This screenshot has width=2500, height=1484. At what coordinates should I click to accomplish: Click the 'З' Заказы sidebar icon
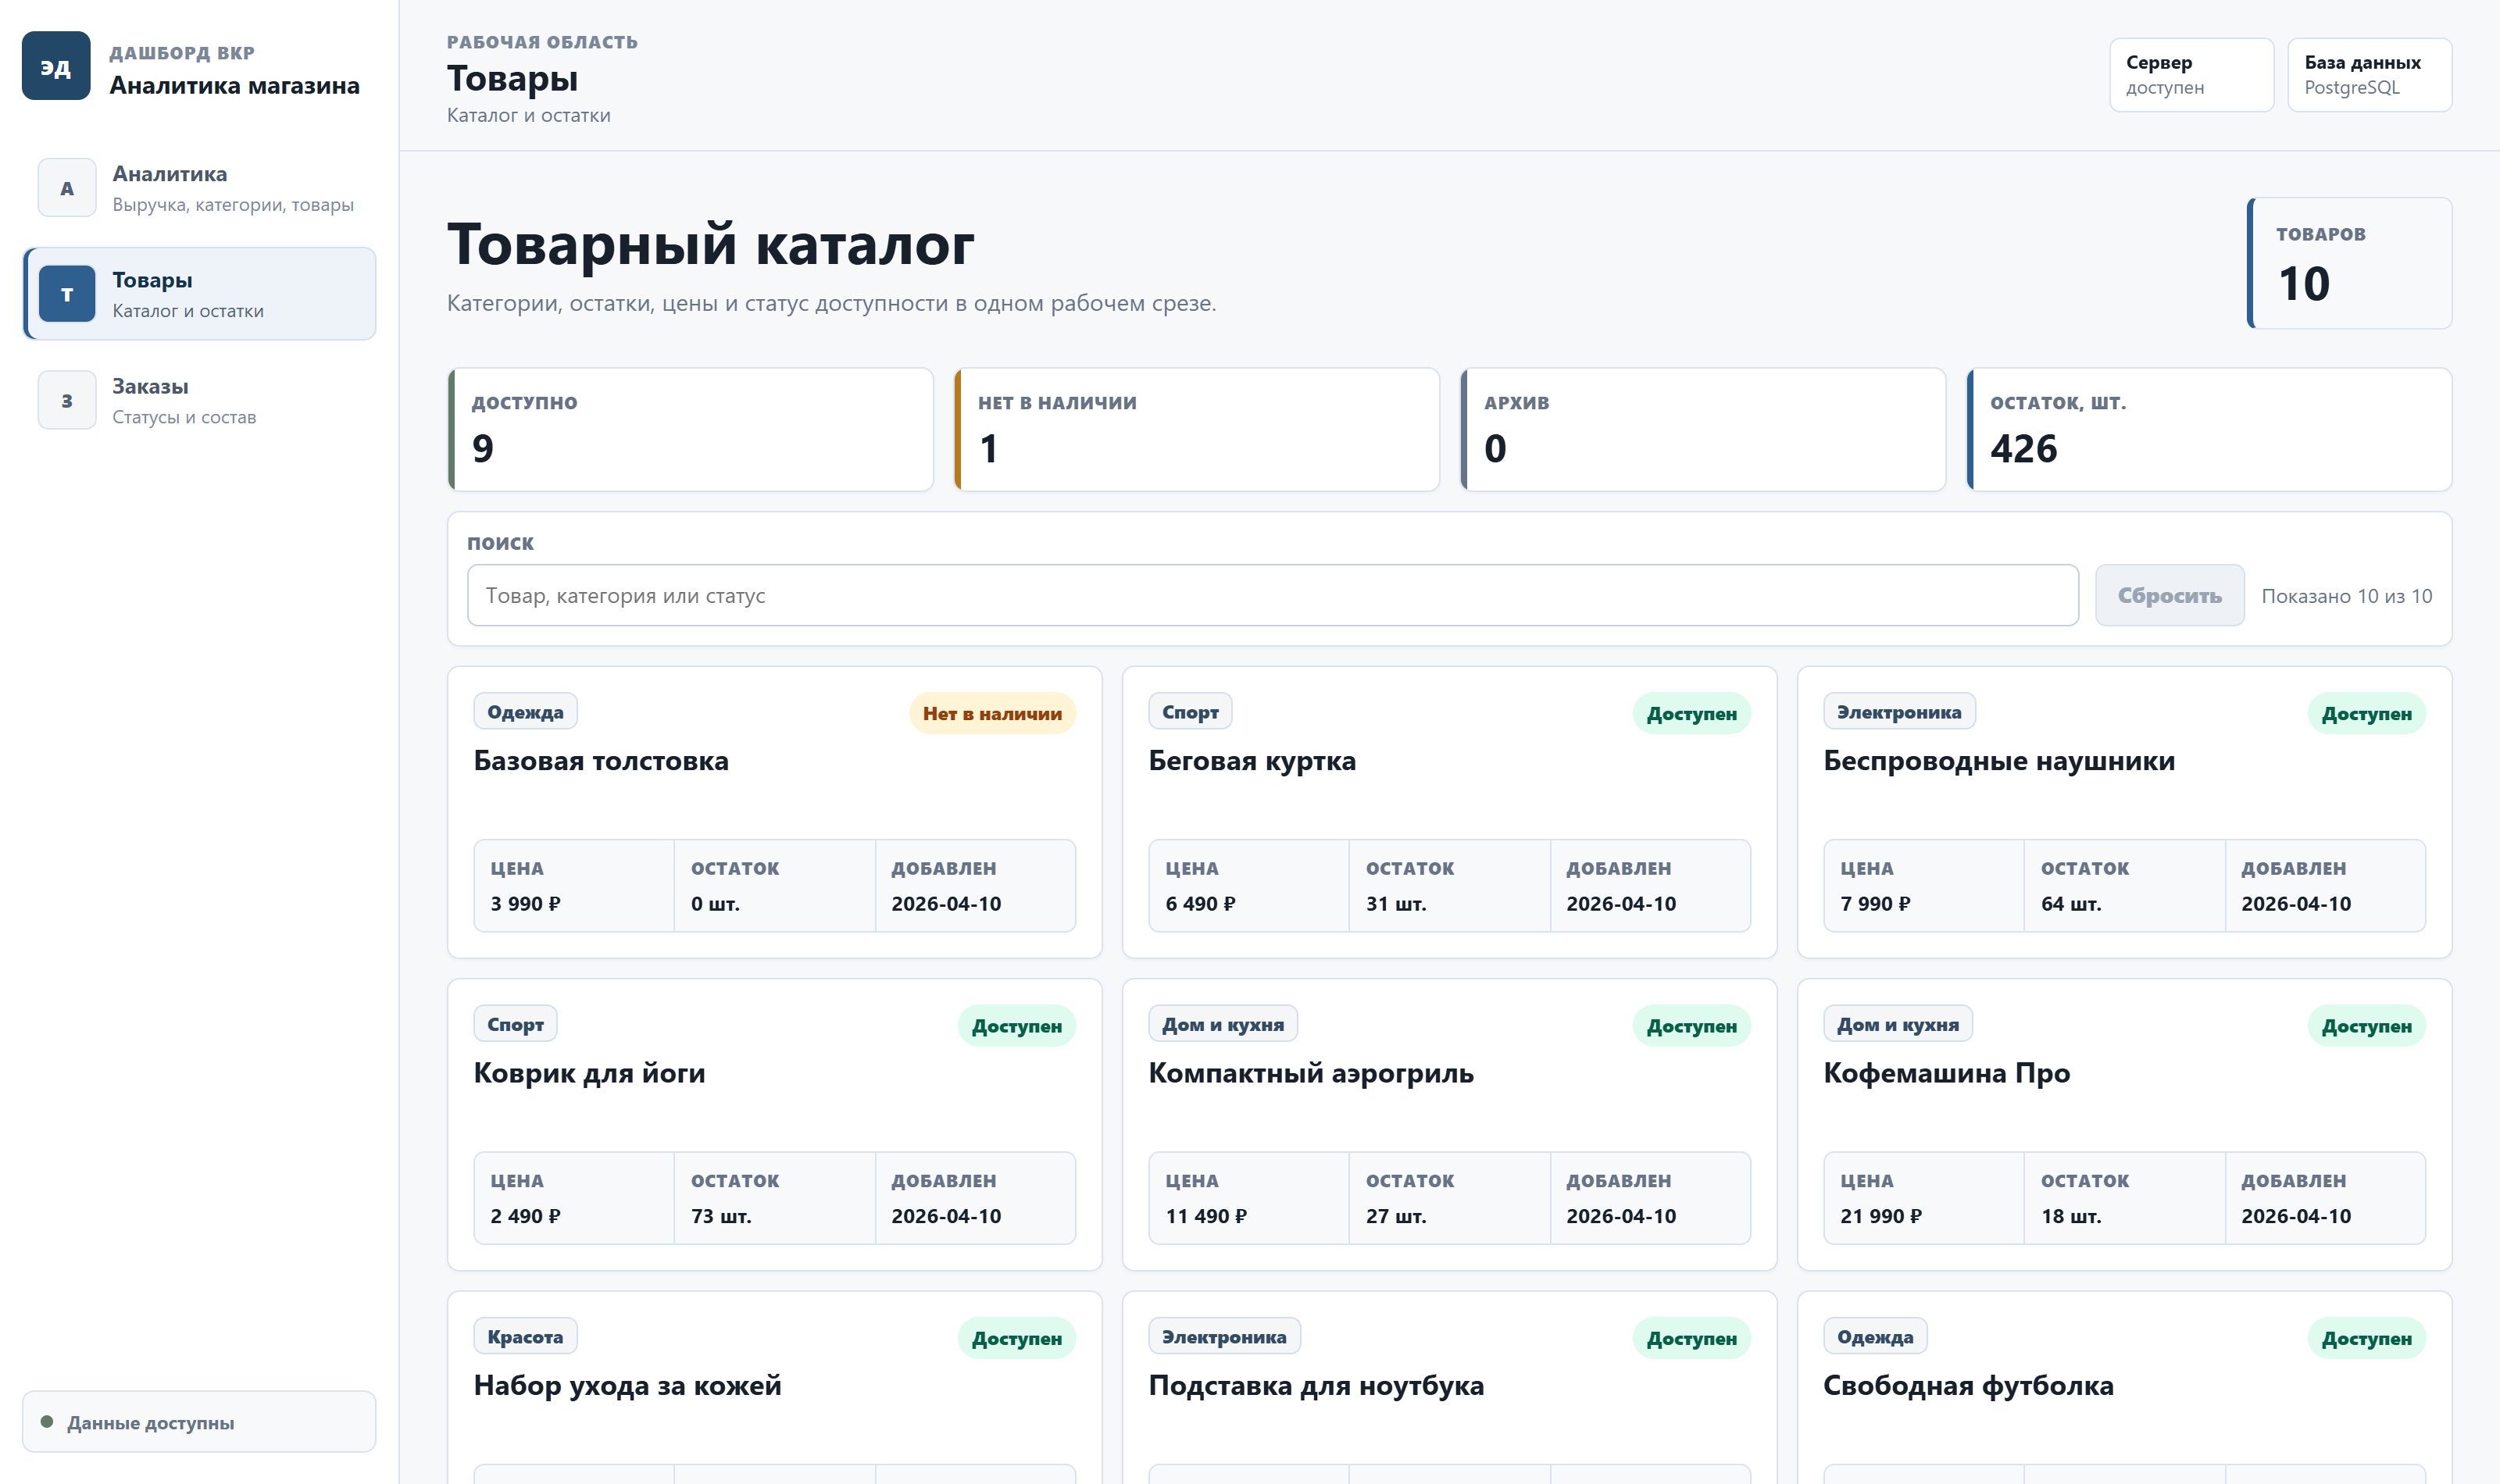(67, 400)
